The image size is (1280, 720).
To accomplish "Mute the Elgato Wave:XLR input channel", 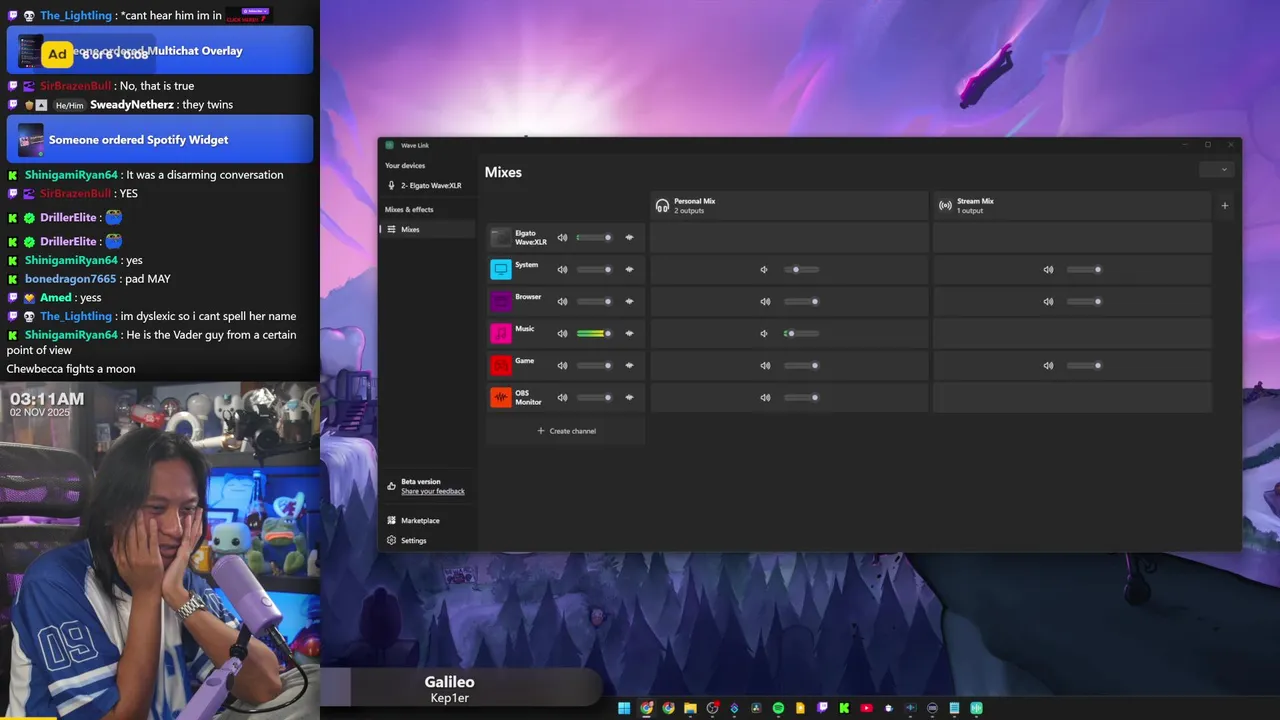I will pos(562,237).
